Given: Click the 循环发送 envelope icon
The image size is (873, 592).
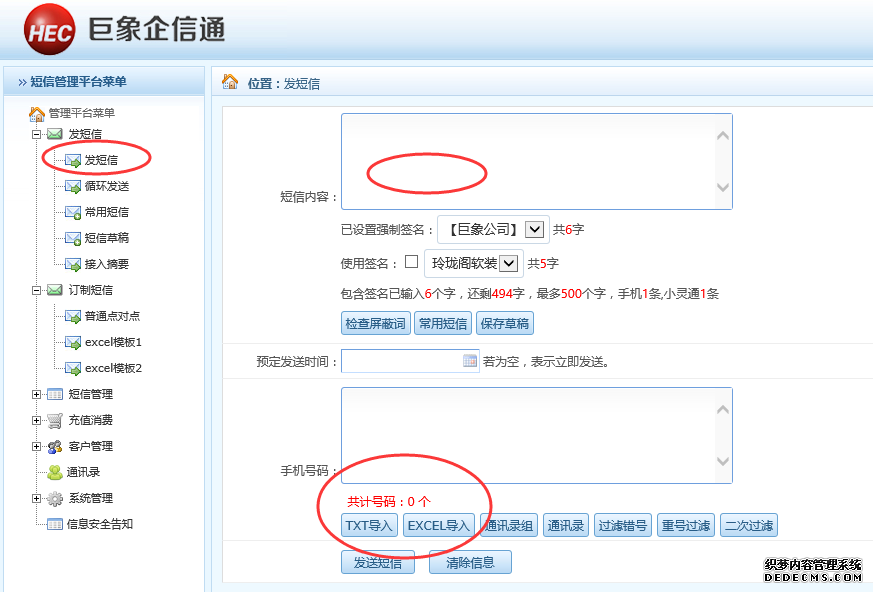Looking at the screenshot, I should (x=73, y=186).
